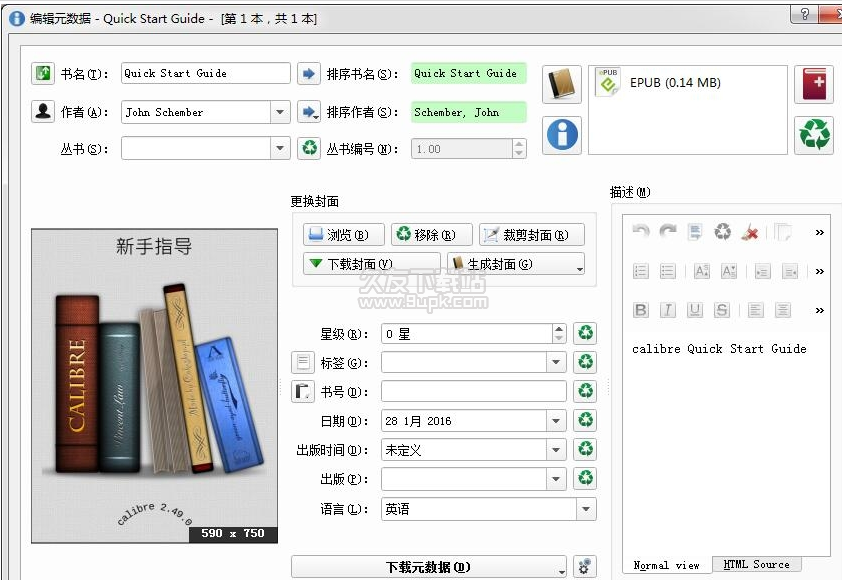842x580 pixels.
Task: Apply superscript in description editor
Action: coord(701,271)
